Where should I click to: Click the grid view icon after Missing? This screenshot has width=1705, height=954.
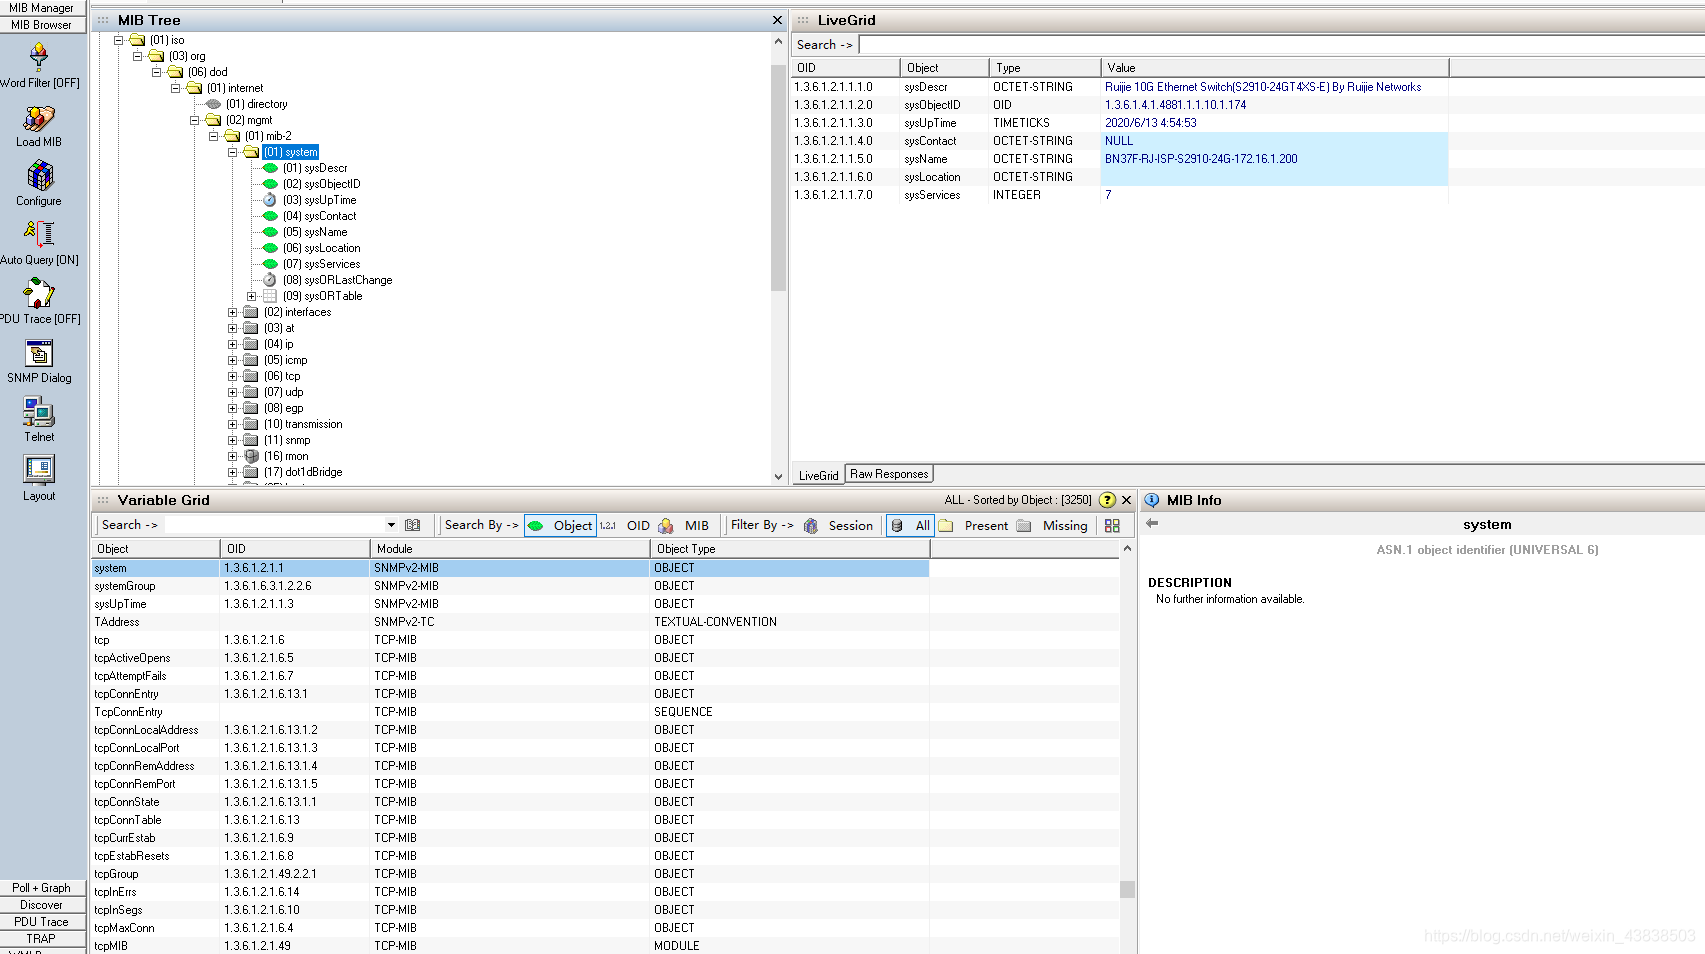pos(1112,525)
